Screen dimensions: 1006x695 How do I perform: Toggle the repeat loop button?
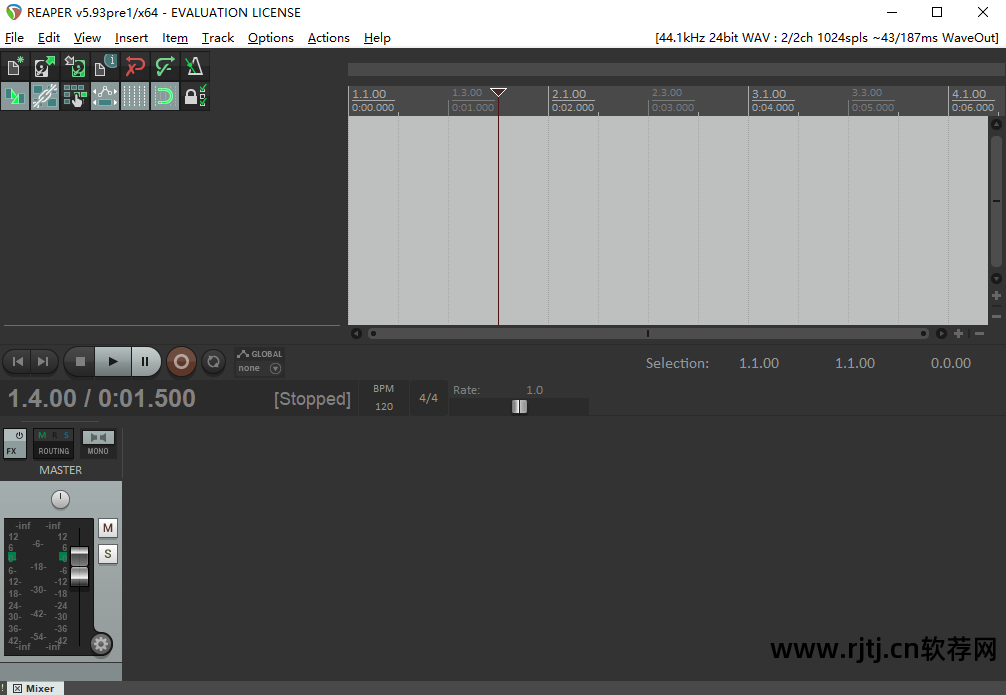tap(214, 362)
